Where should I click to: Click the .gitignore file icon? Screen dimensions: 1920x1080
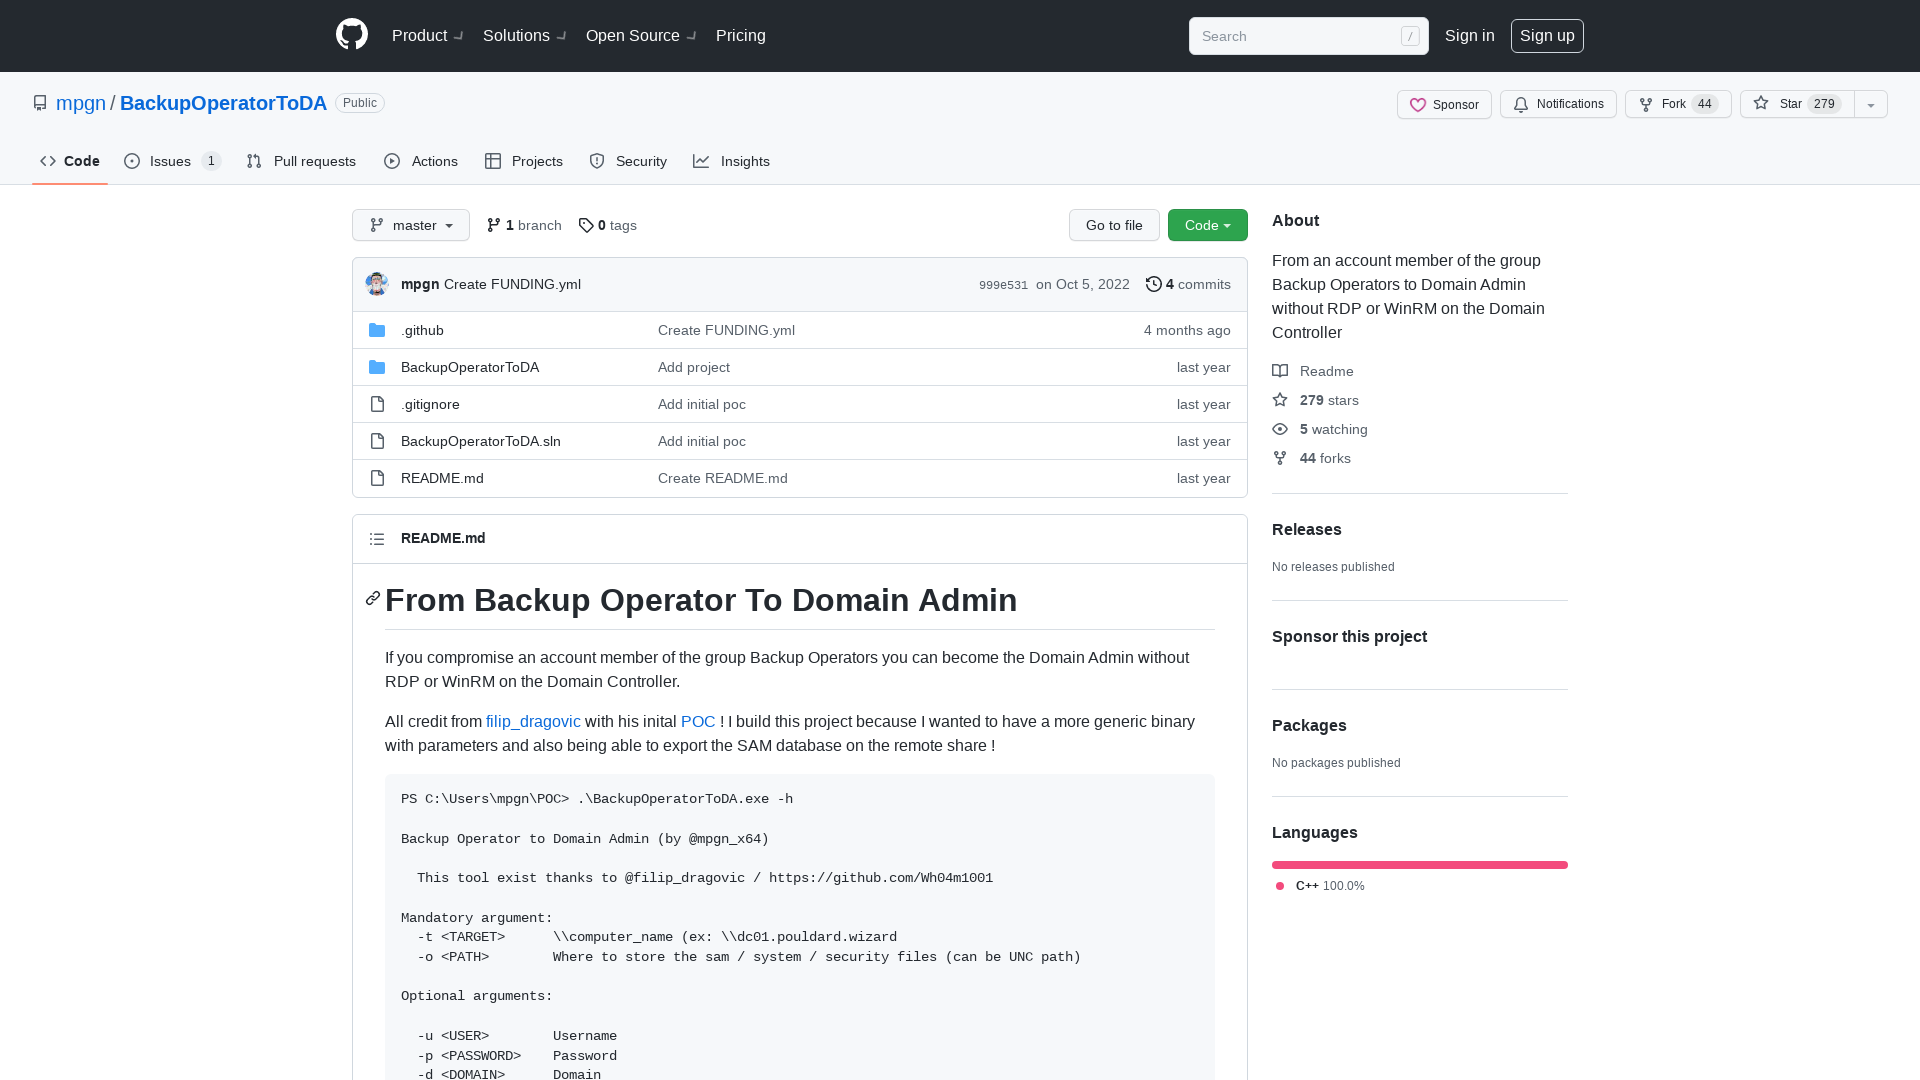pos(377,404)
